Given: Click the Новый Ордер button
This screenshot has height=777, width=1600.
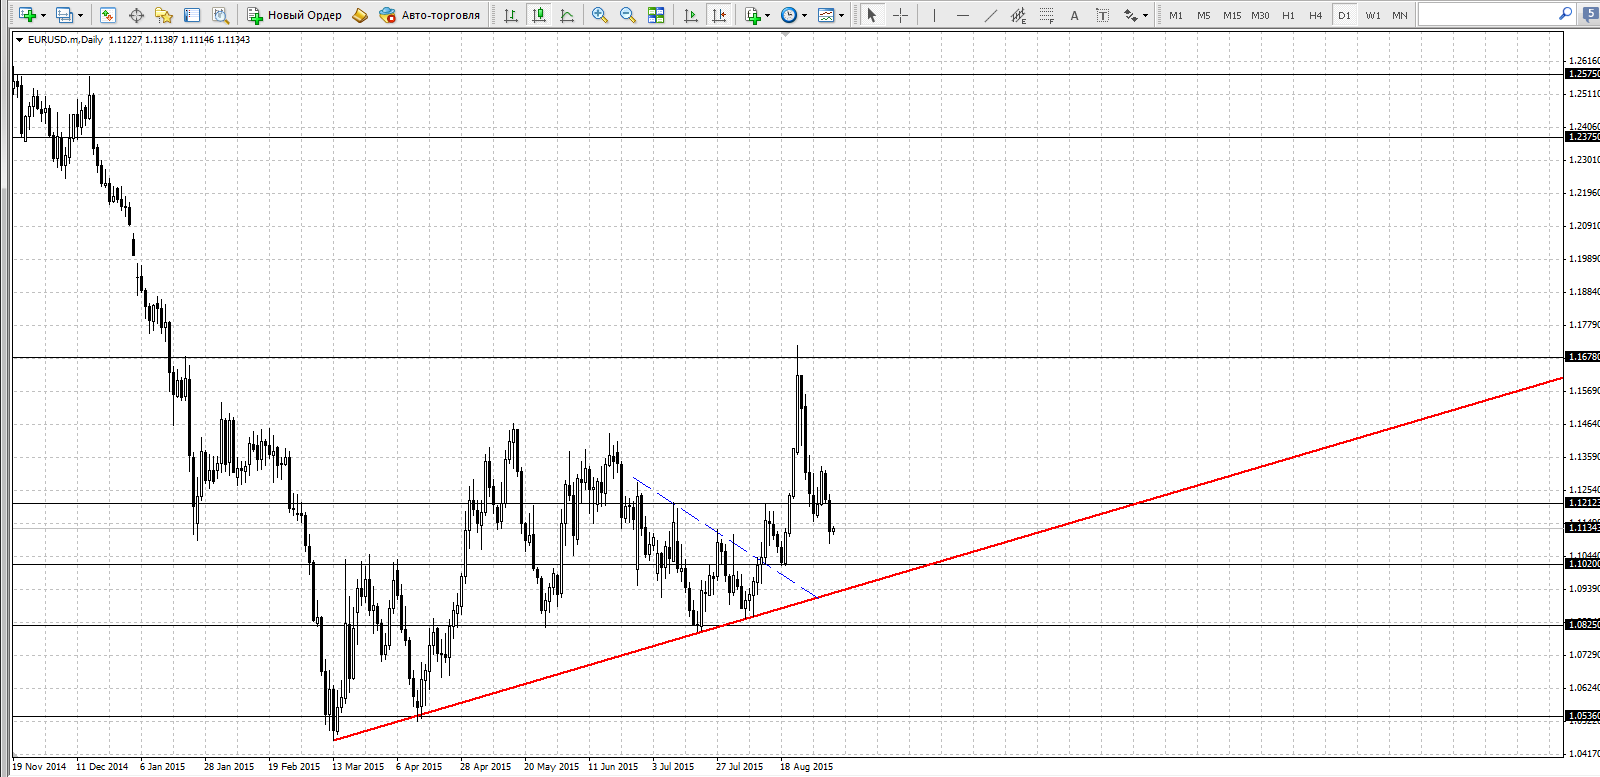Looking at the screenshot, I should [x=295, y=15].
